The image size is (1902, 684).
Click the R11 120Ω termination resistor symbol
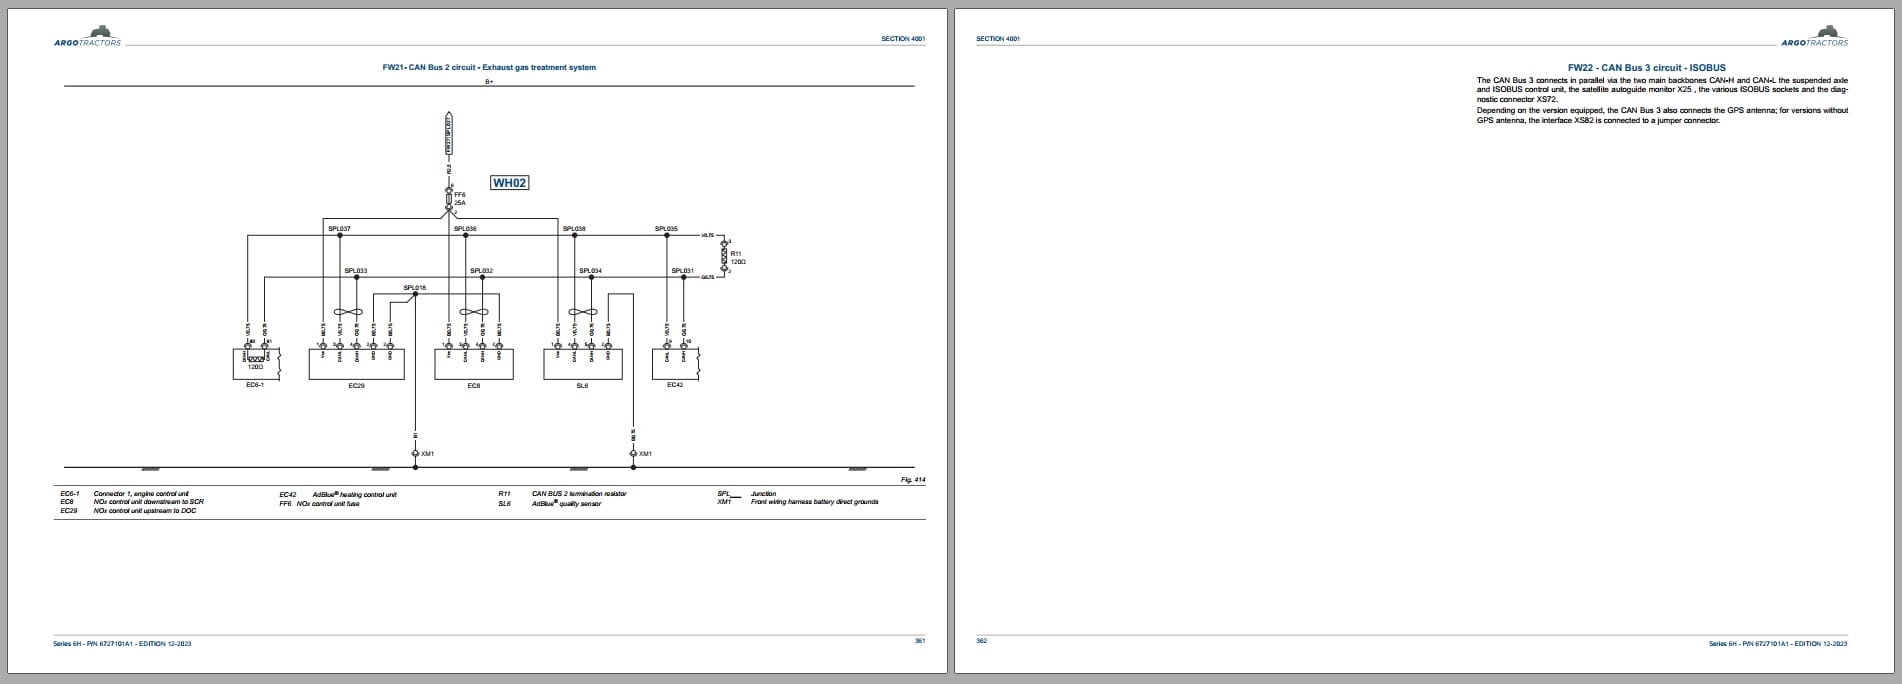pos(725,256)
